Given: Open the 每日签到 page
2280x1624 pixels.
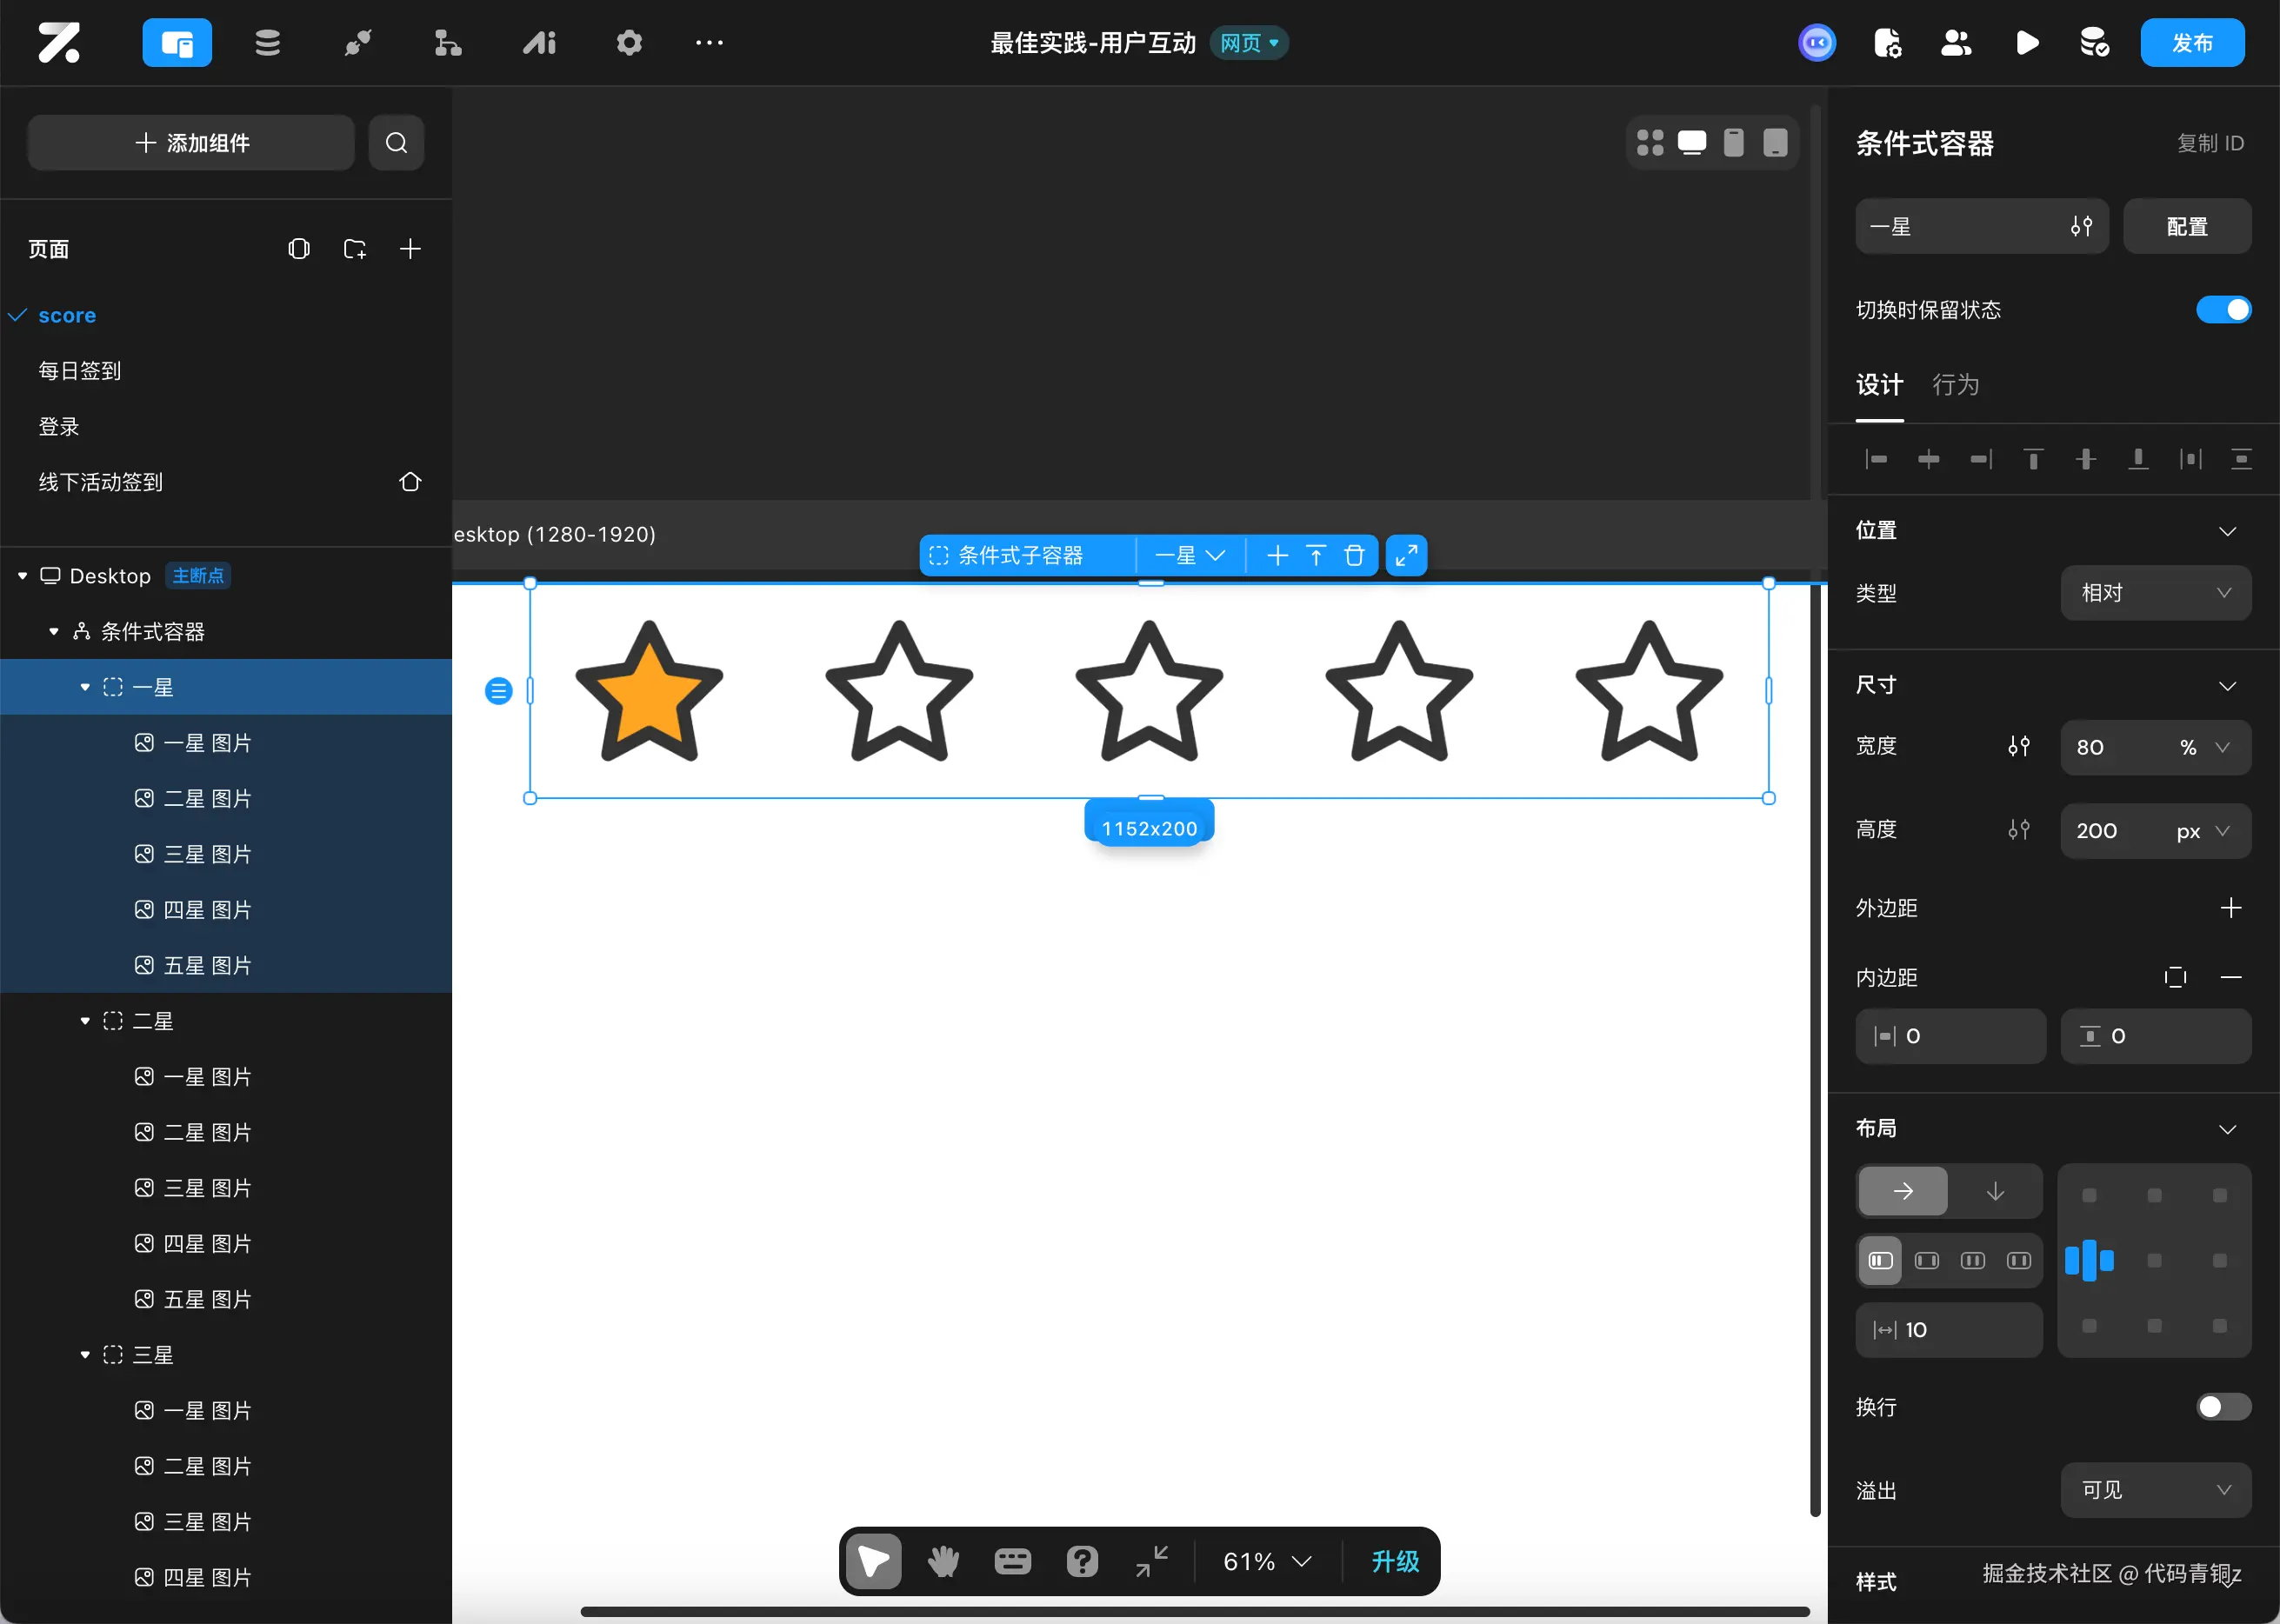Looking at the screenshot, I should point(80,371).
